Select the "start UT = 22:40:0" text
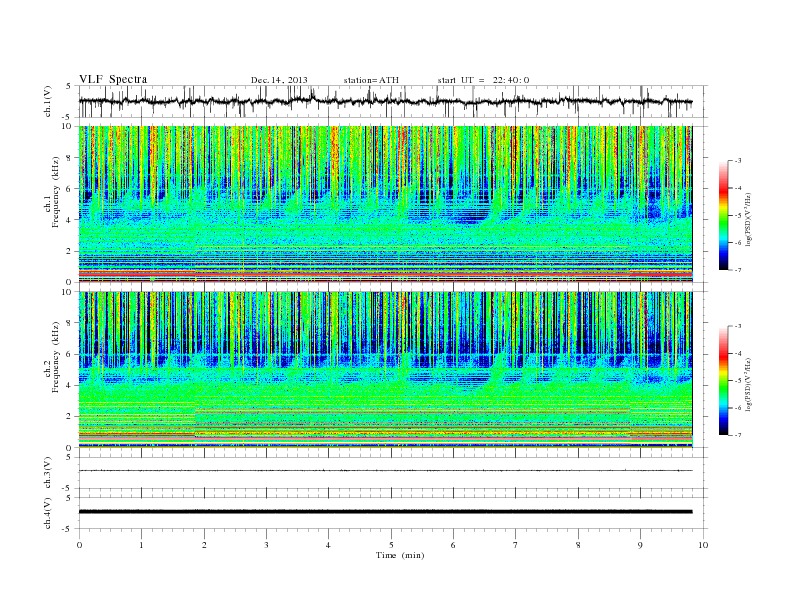The height and width of the screenshot is (612, 792). point(483,80)
